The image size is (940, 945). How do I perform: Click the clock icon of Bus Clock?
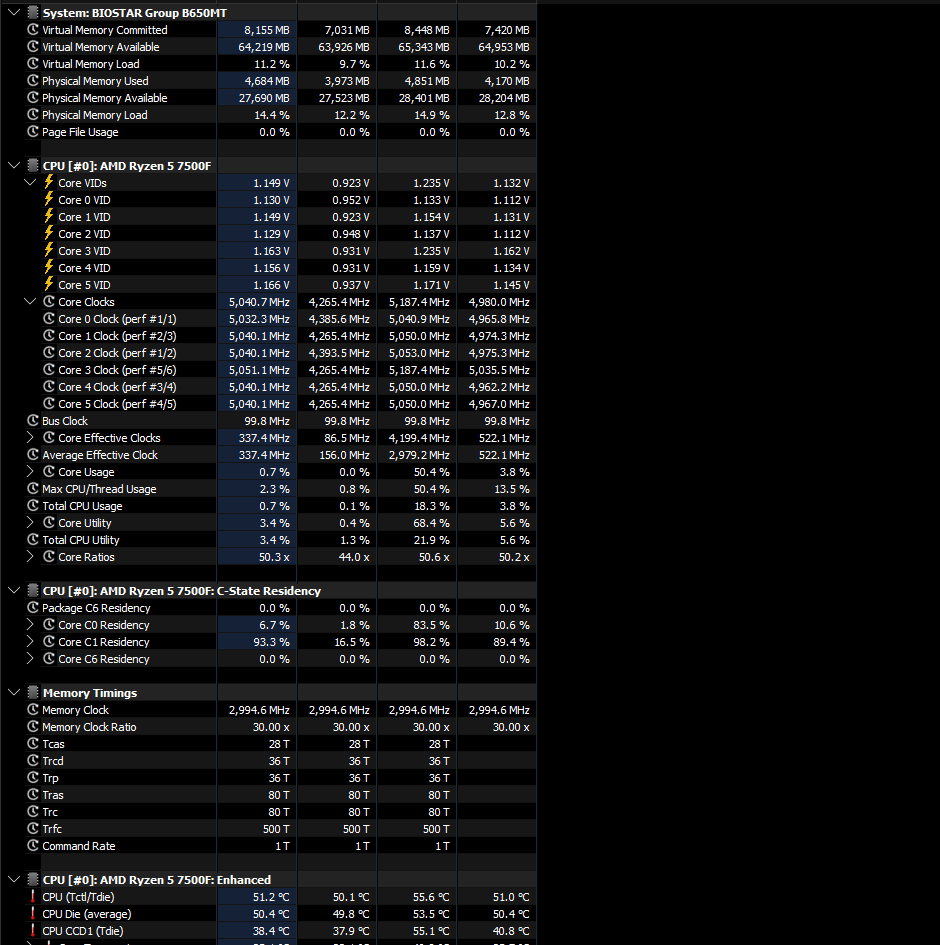[x=33, y=421]
